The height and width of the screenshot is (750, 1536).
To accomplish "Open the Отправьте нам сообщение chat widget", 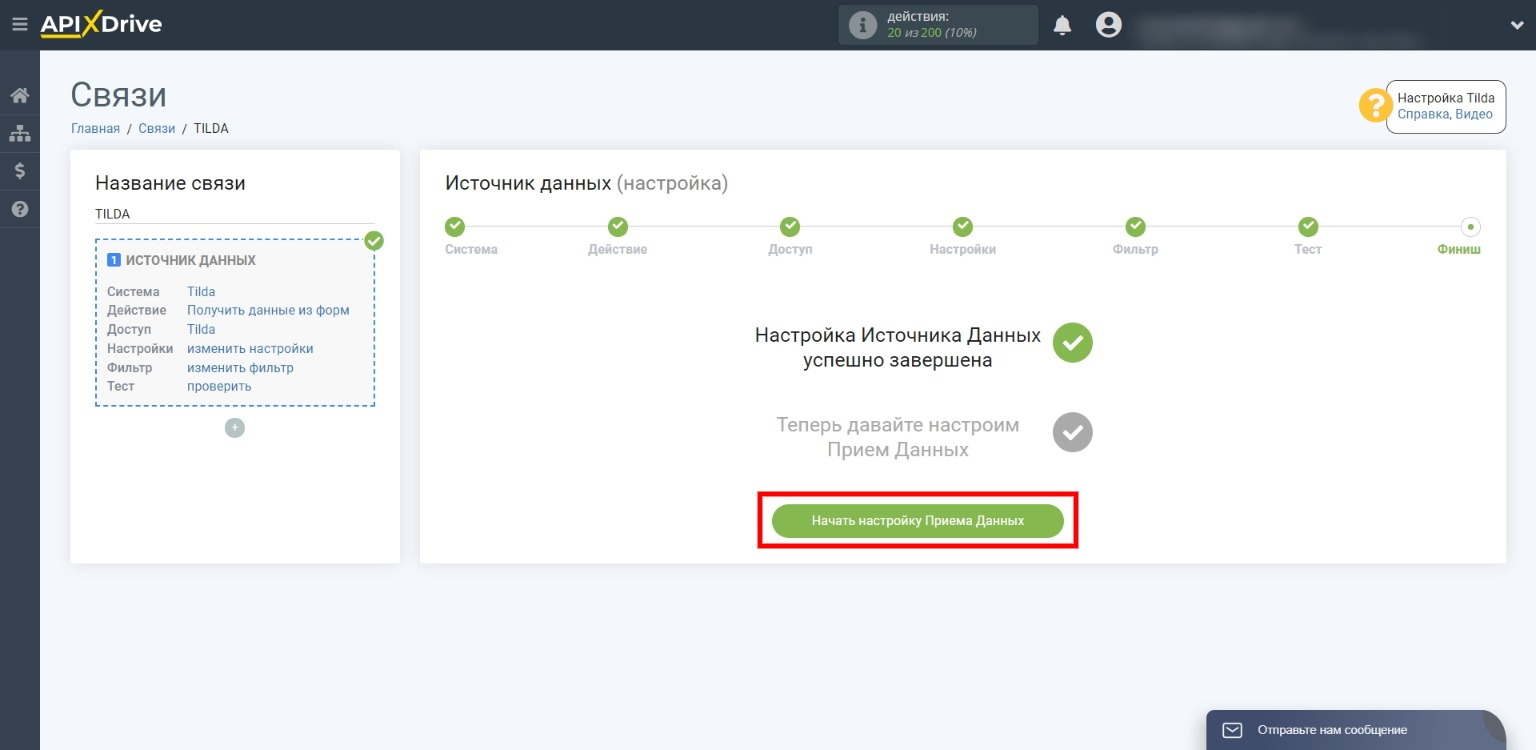I will [1356, 730].
